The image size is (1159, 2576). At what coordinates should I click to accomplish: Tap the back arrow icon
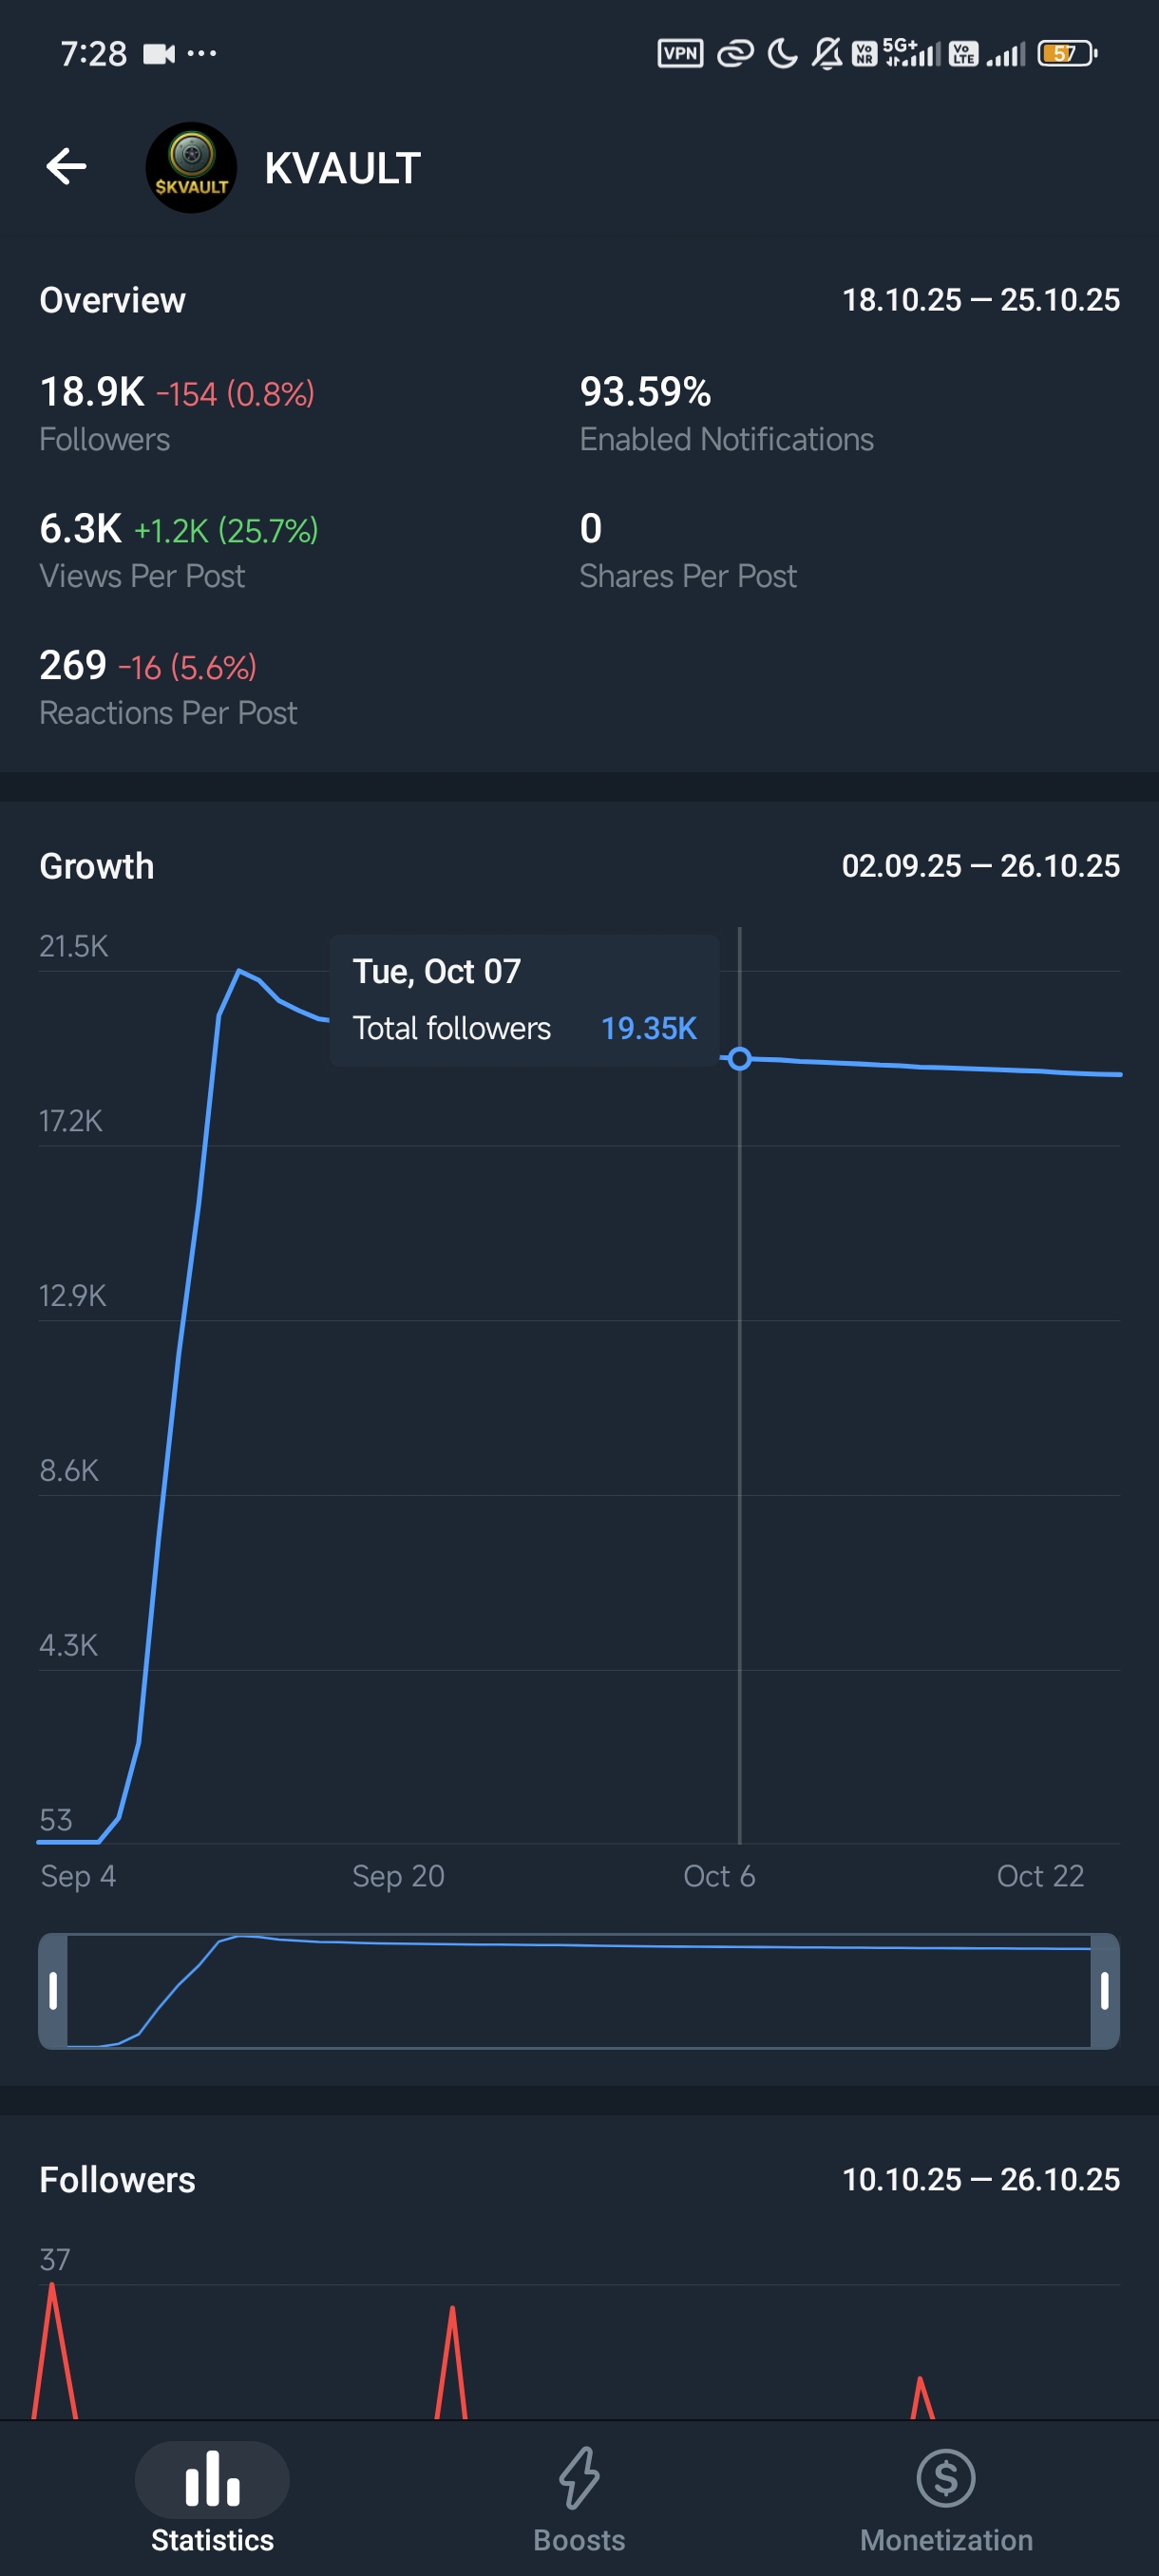pyautogui.click(x=66, y=167)
